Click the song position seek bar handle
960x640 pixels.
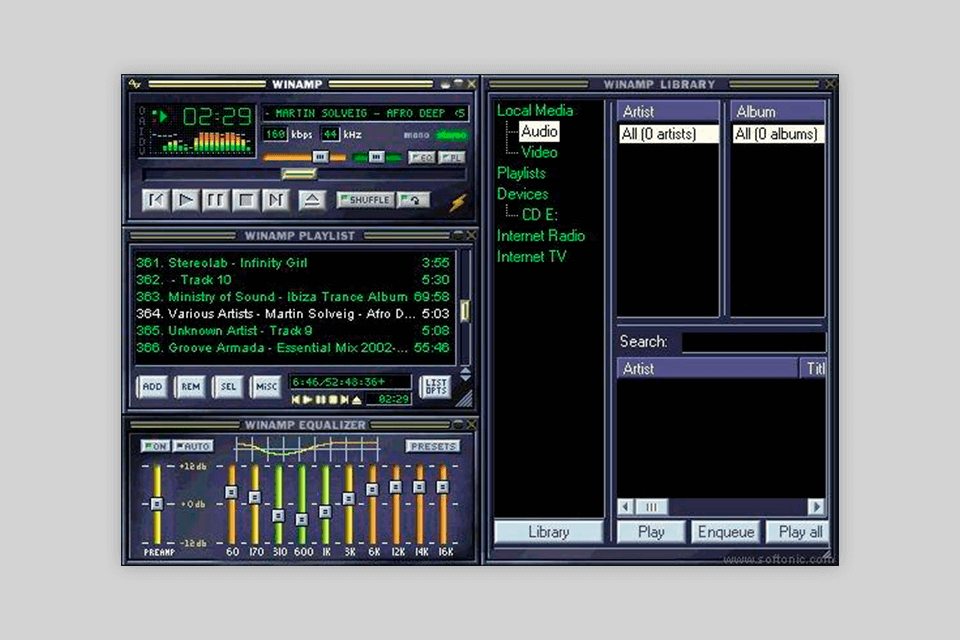(x=299, y=175)
